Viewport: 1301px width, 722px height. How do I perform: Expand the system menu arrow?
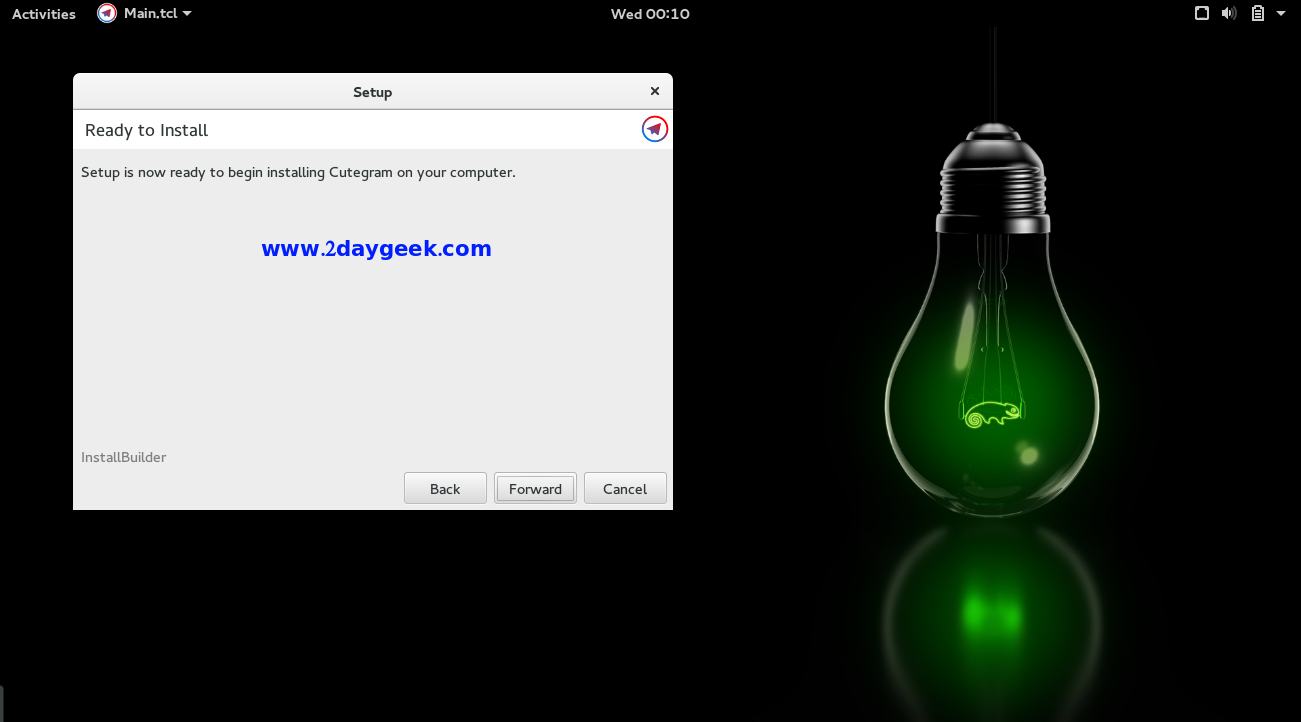click(1281, 14)
